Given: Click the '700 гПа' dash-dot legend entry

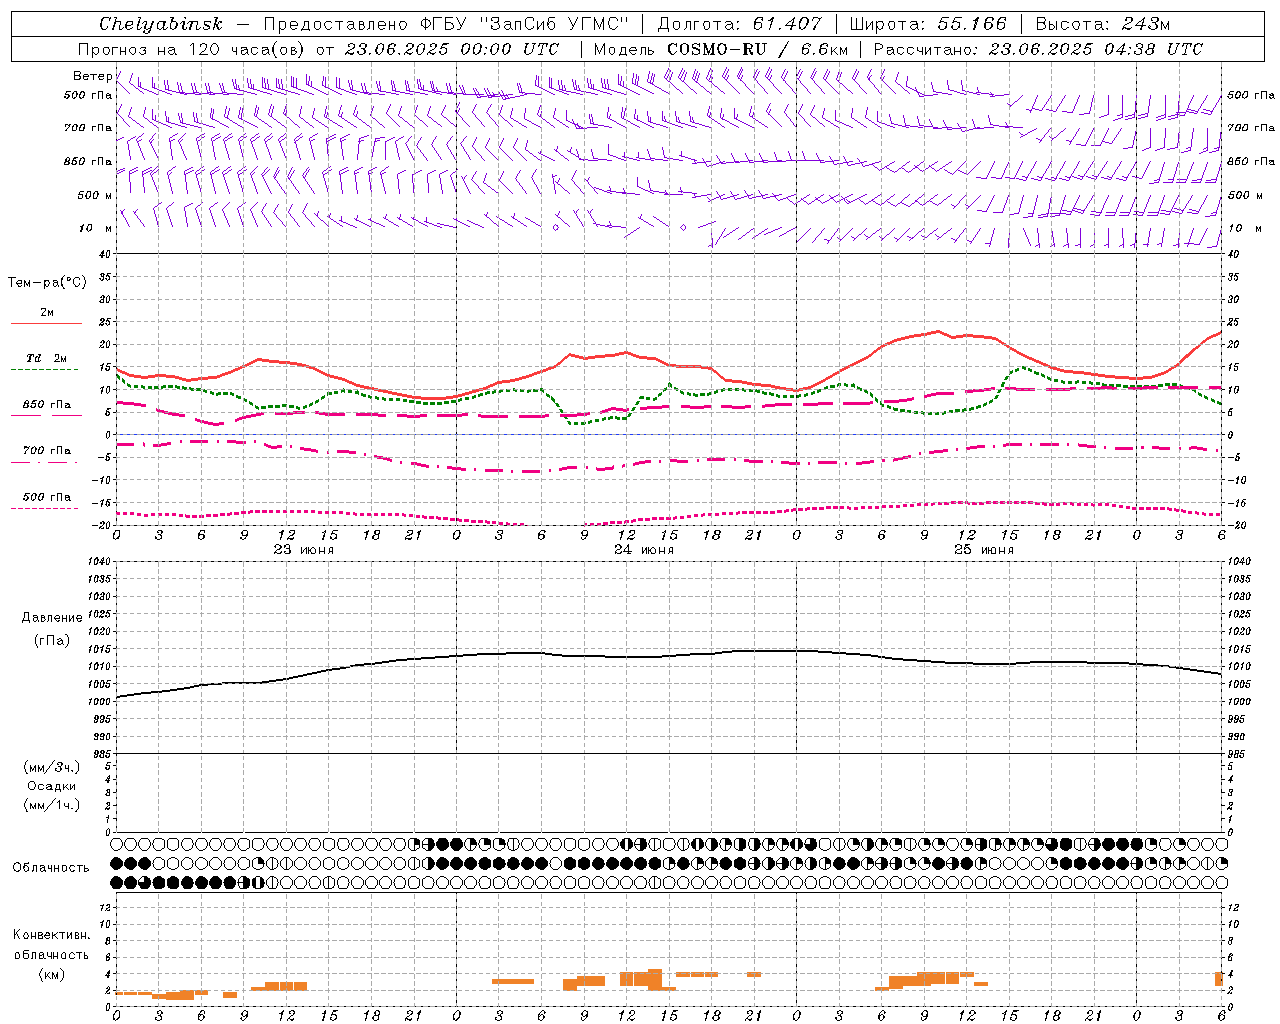Looking at the screenshot, I should tap(46, 455).
